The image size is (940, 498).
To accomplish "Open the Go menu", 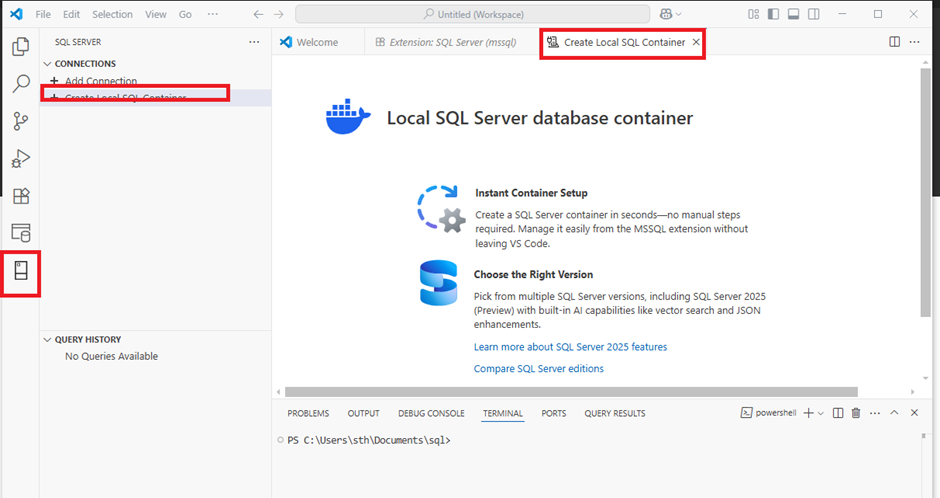I will [185, 14].
